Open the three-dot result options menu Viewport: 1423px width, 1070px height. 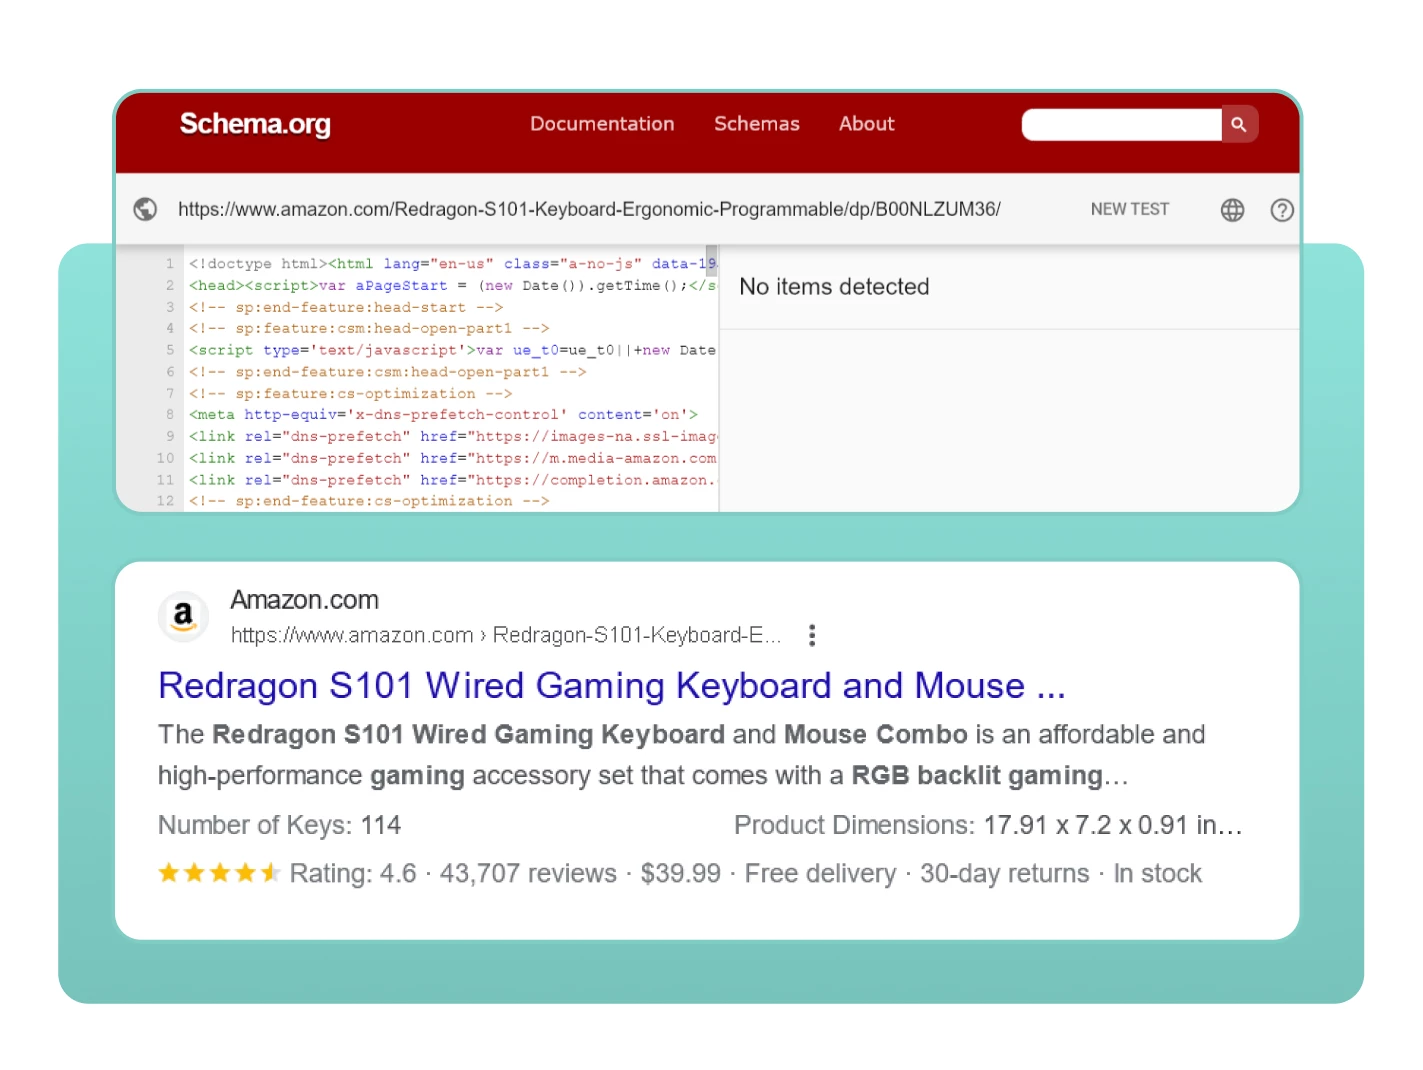(812, 635)
